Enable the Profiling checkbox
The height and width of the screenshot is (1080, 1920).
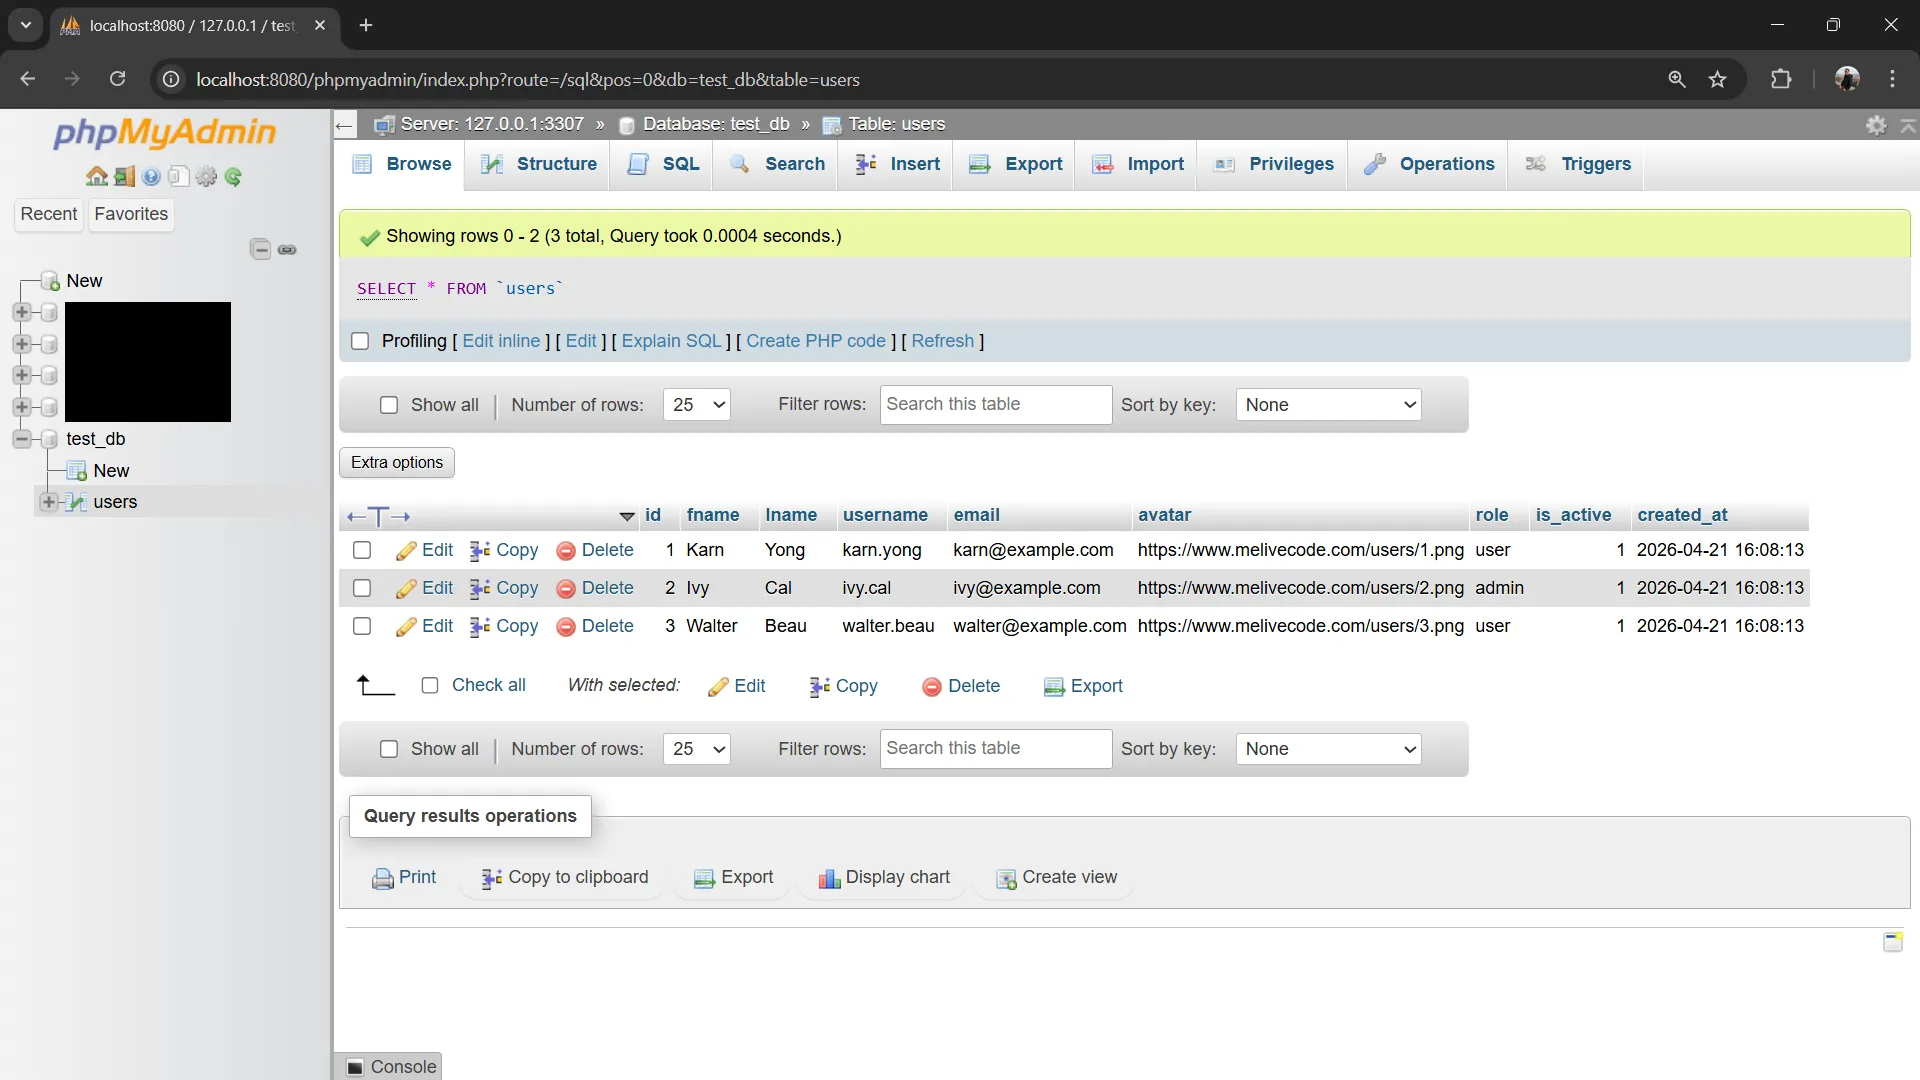361,341
